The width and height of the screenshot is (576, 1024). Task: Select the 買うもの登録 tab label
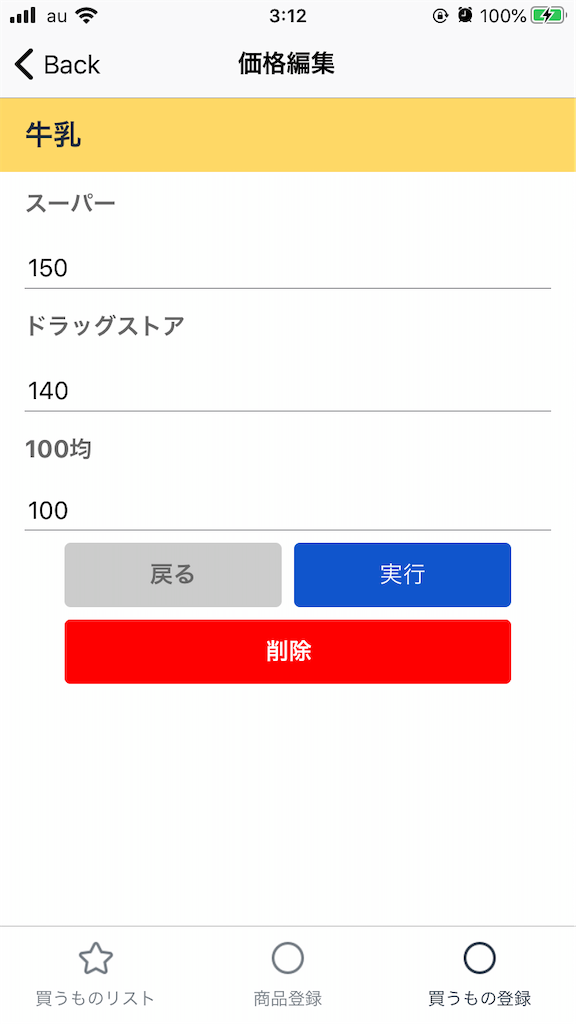point(481,997)
